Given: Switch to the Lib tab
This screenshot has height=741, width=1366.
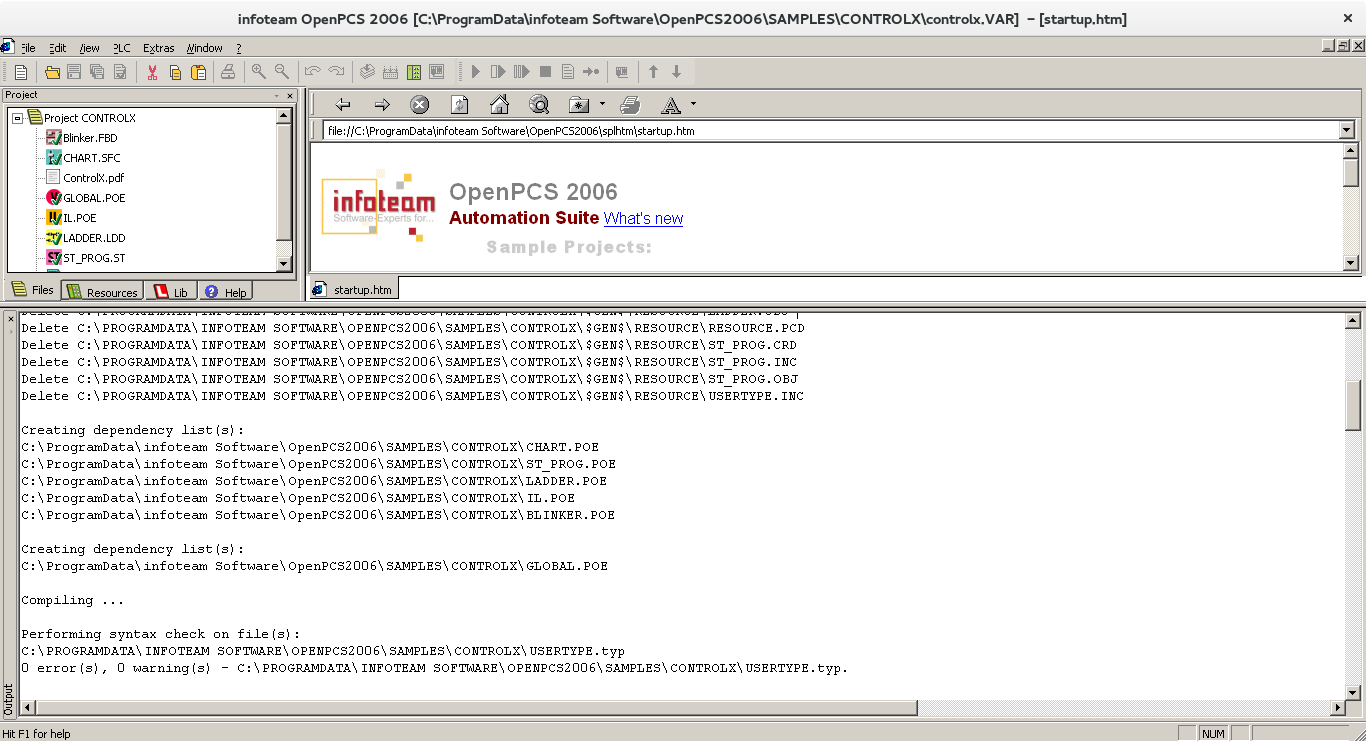Looking at the screenshot, I should (171, 292).
